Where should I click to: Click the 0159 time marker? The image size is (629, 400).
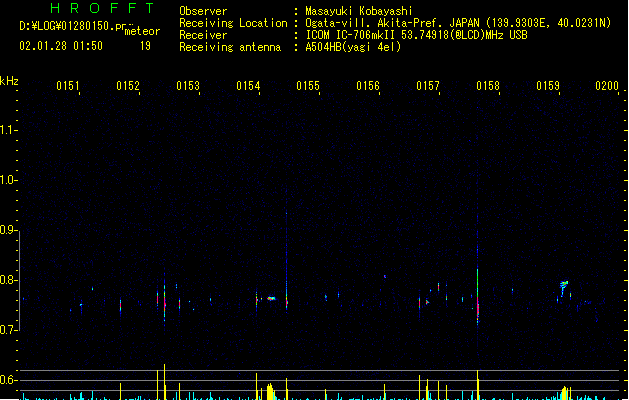pyautogui.click(x=548, y=86)
